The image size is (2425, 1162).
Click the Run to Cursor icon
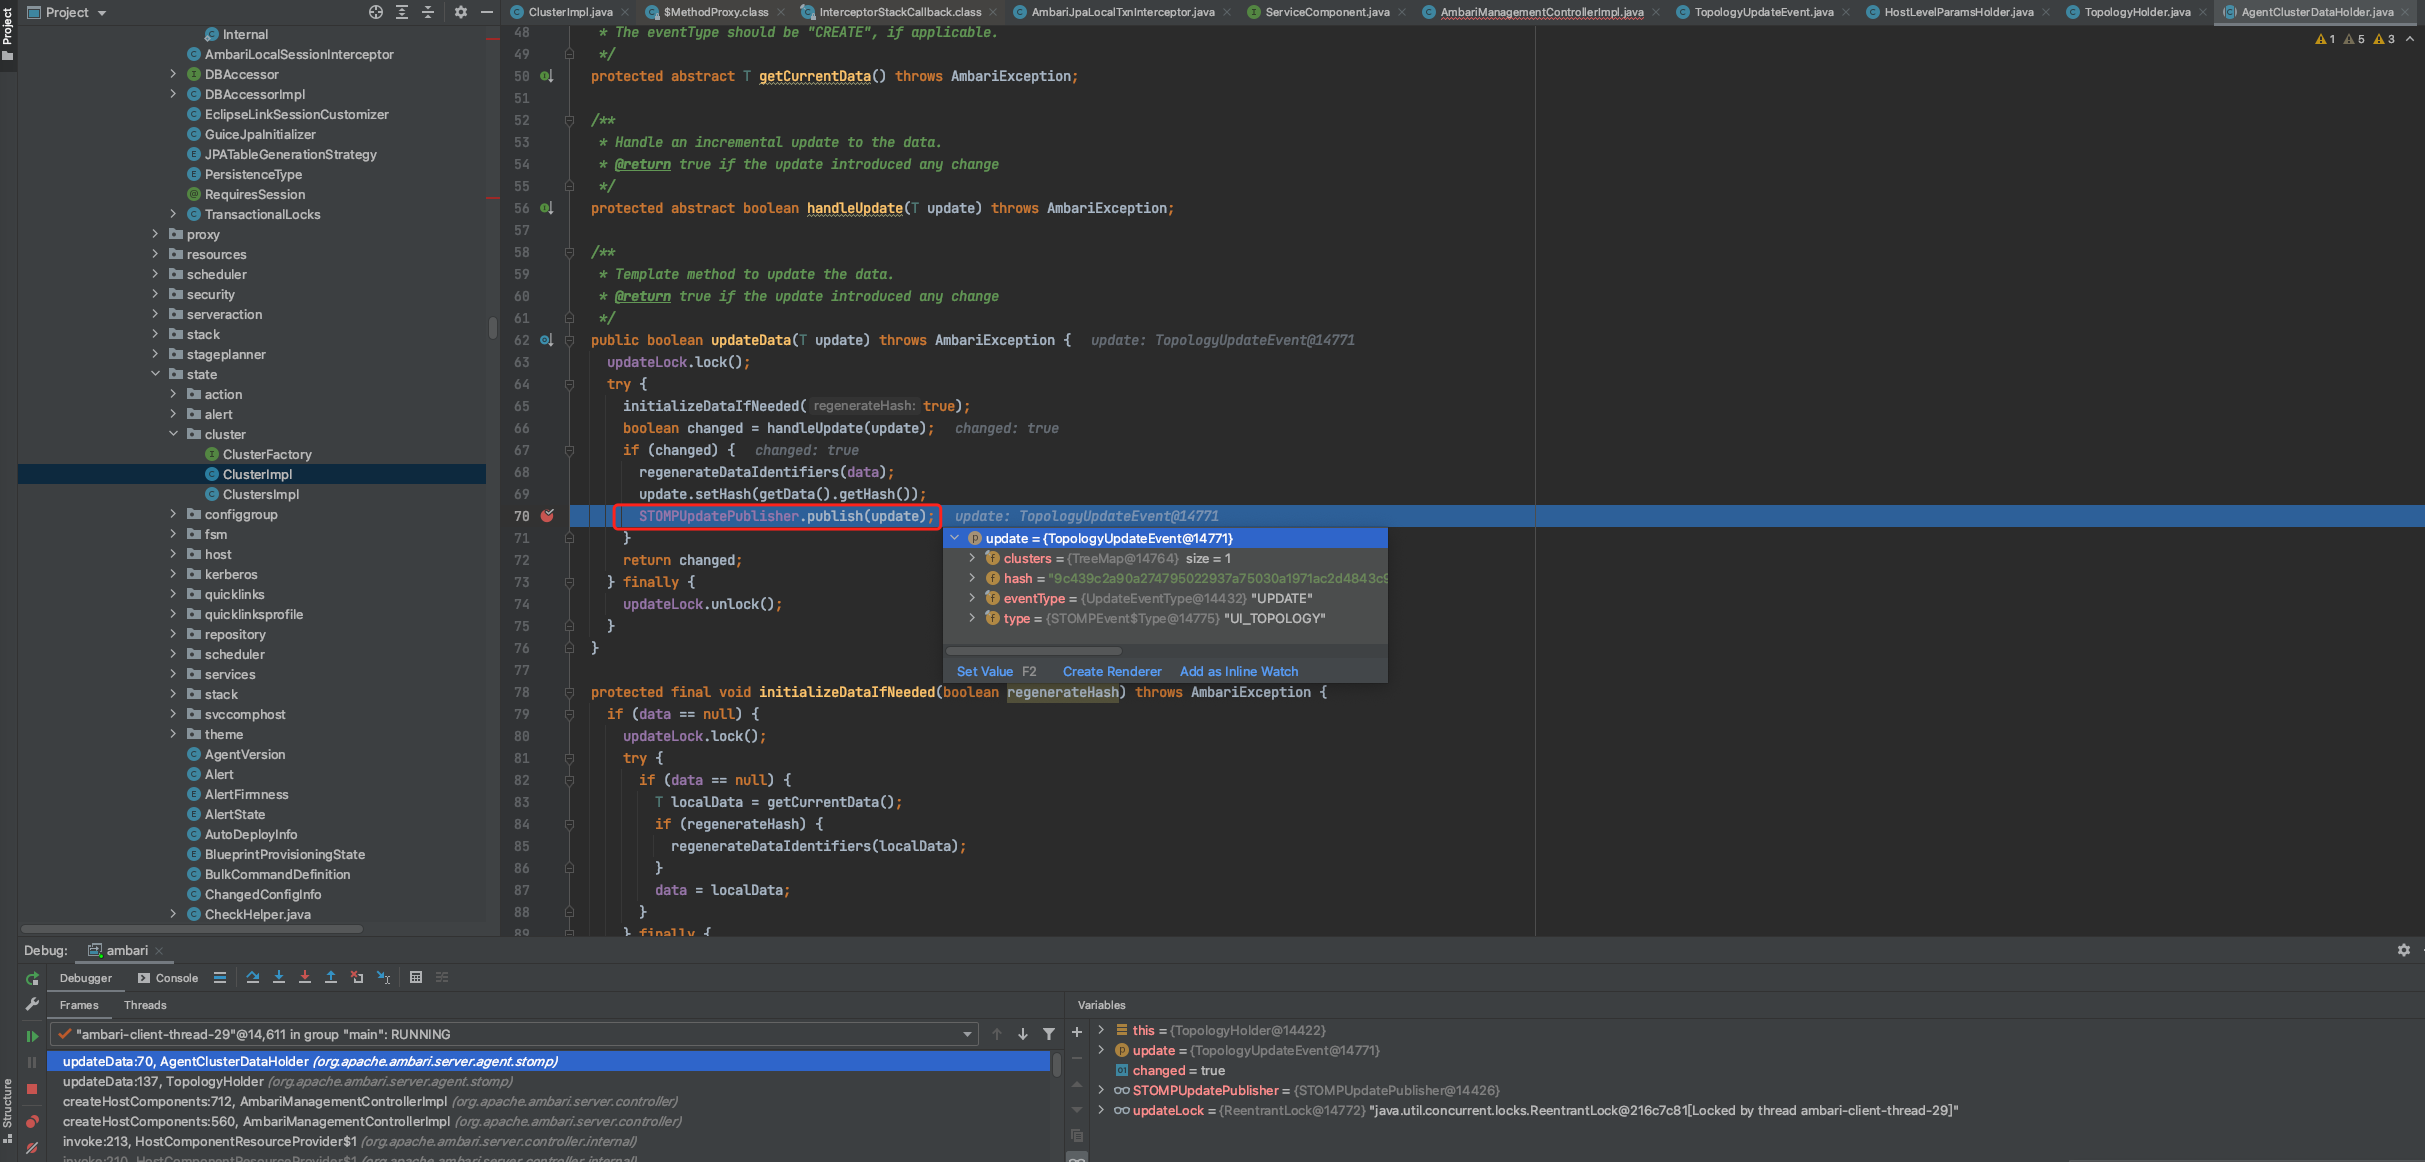tap(383, 977)
